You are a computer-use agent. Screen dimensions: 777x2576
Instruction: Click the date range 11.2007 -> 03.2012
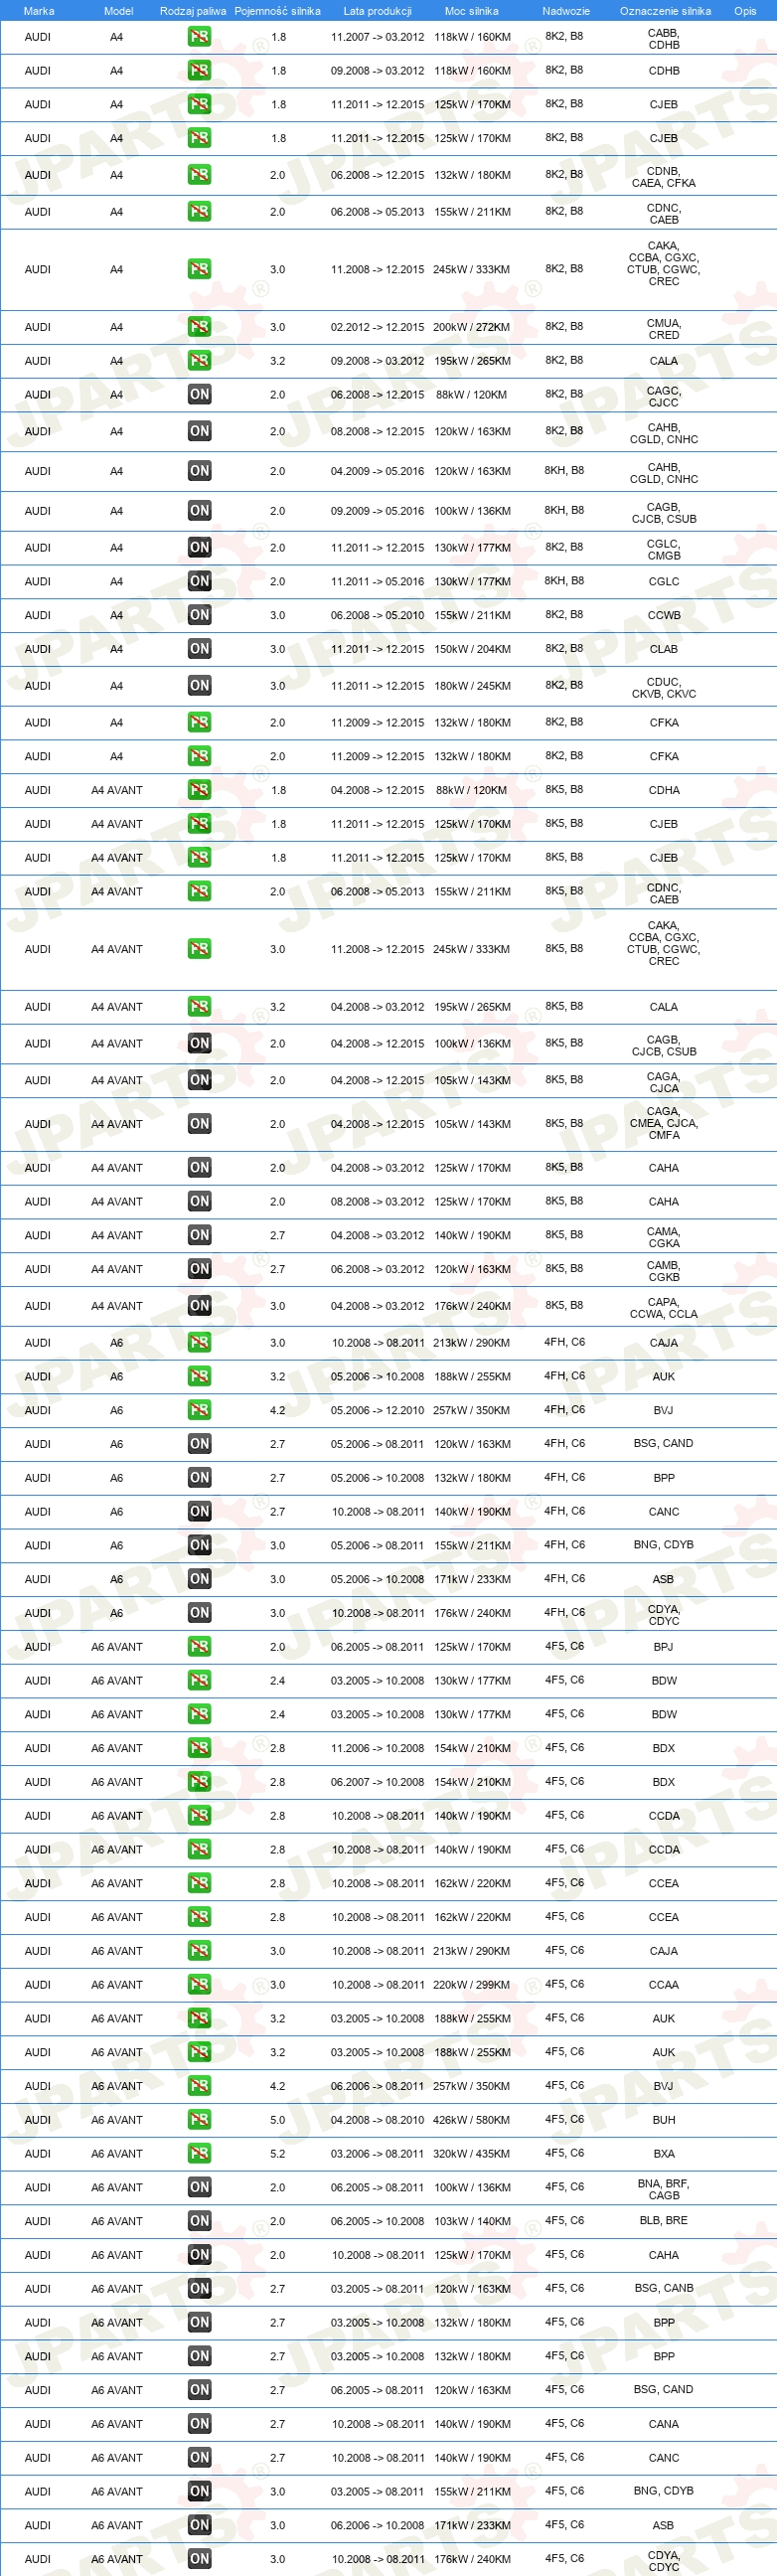pos(377,37)
